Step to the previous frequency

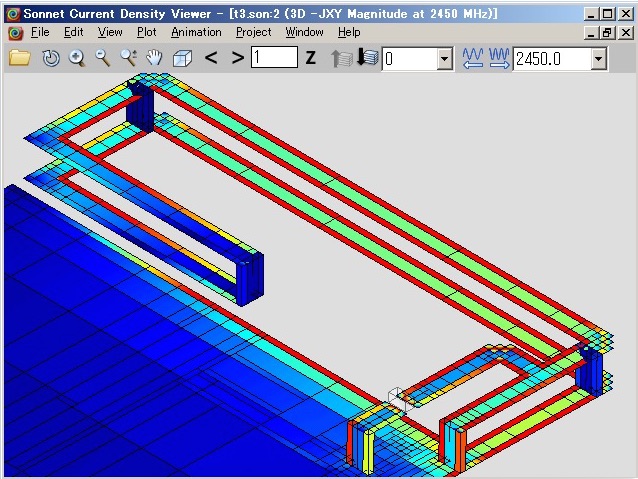tap(472, 58)
